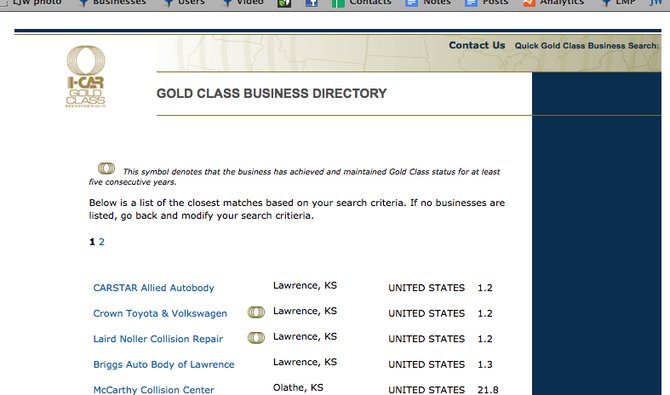
Task: Open the Notes document bookmark icon
Action: point(411,3)
